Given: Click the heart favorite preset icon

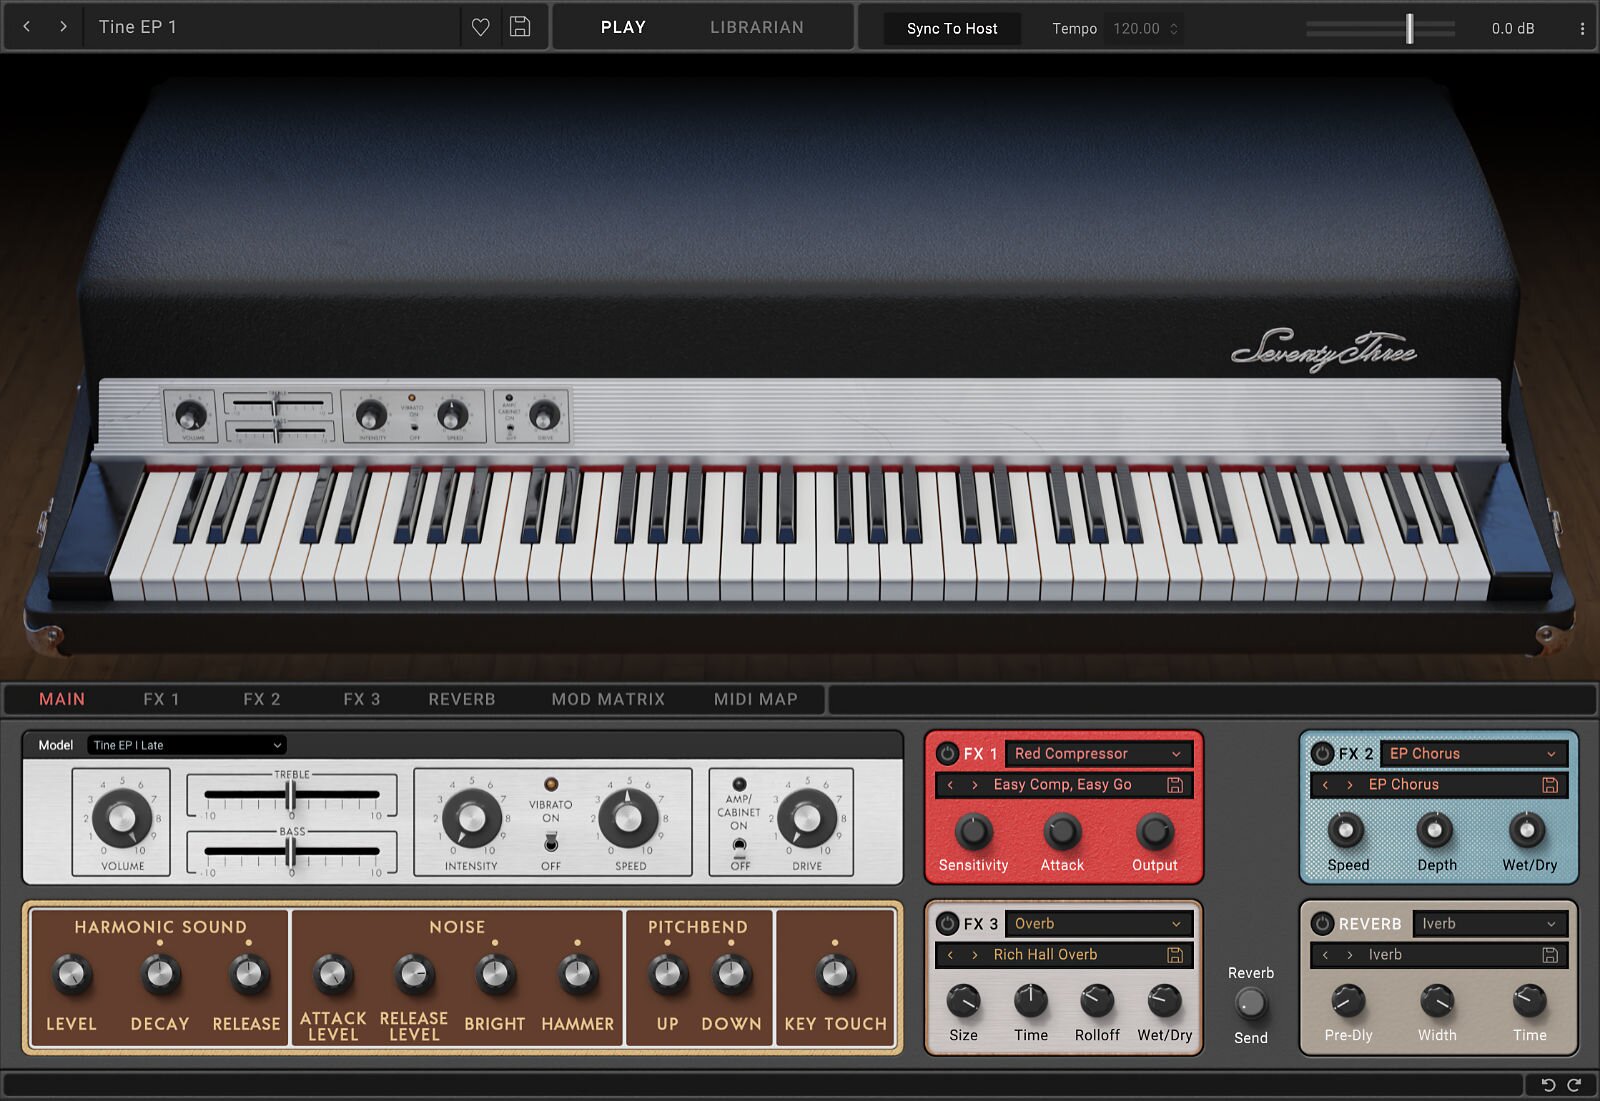Looking at the screenshot, I should tap(480, 27).
